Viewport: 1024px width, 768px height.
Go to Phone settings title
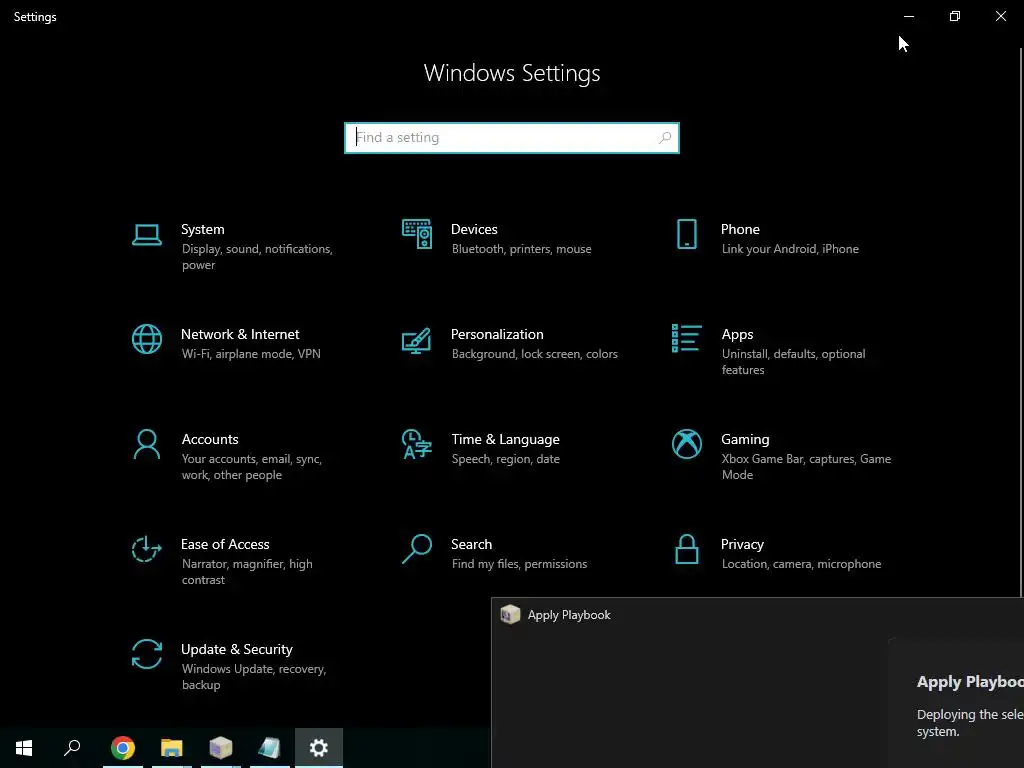[740, 229]
